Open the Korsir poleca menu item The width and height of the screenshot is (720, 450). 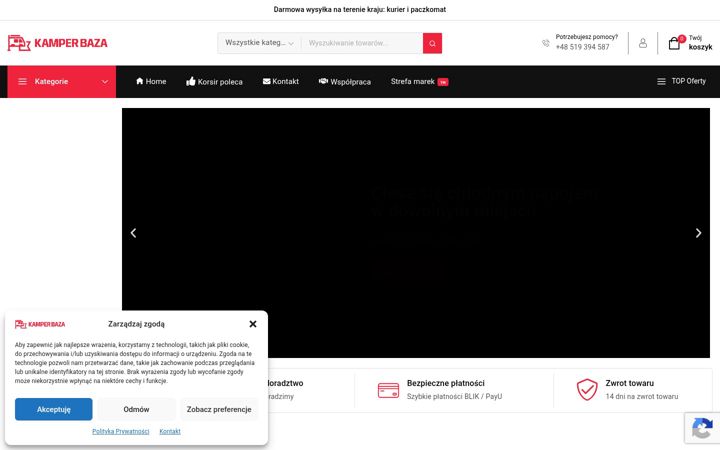coord(214,81)
